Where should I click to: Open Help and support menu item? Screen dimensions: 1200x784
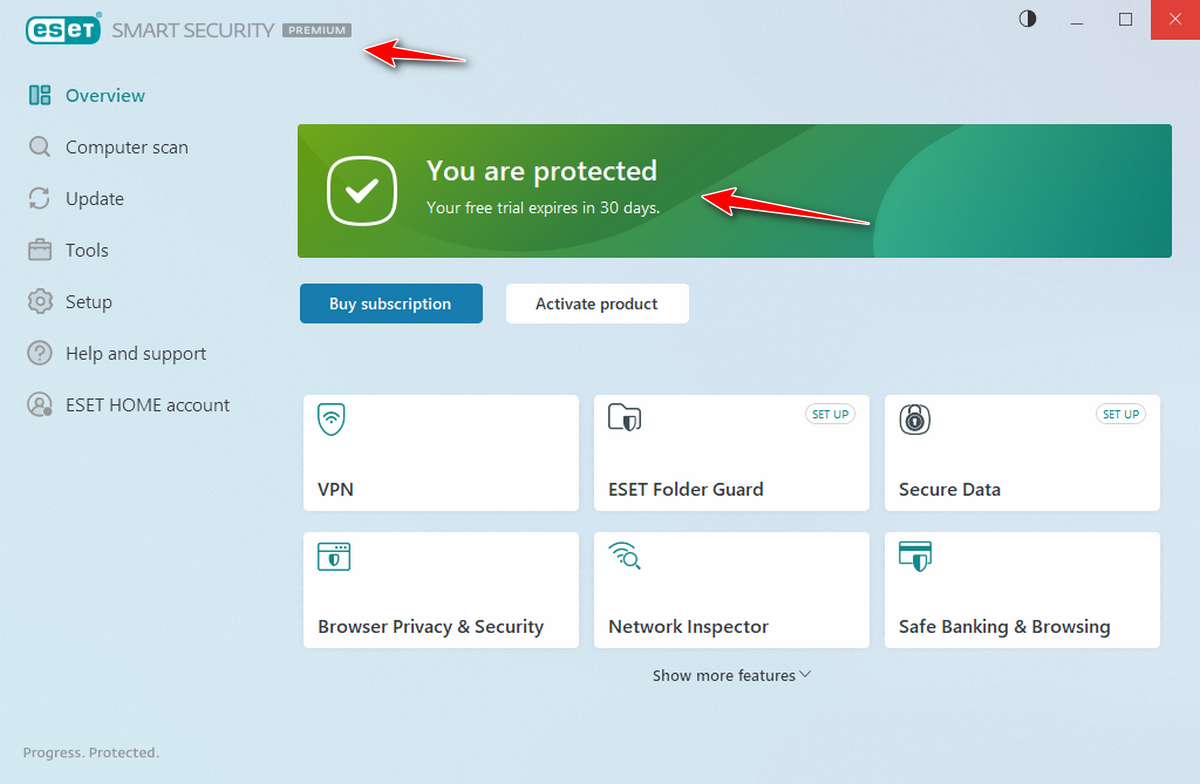pyautogui.click(x=135, y=354)
